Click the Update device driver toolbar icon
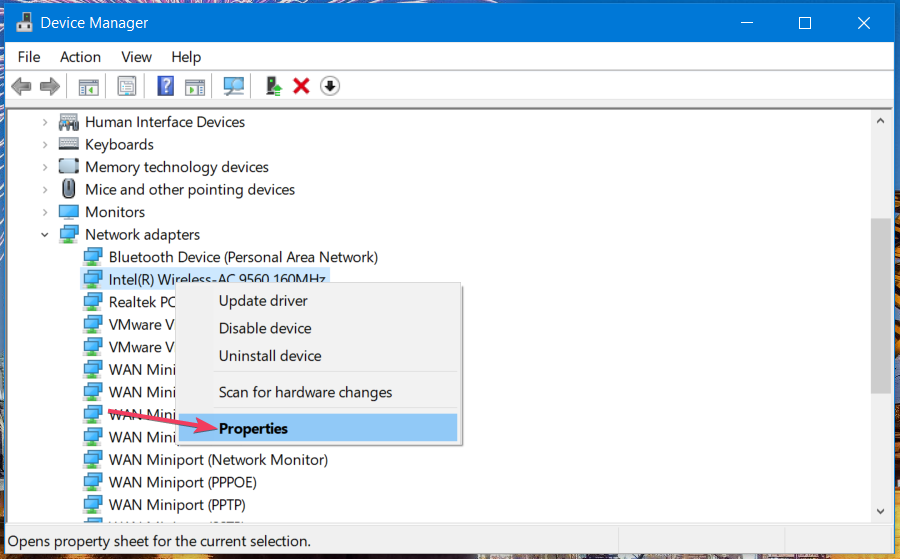 [274, 86]
